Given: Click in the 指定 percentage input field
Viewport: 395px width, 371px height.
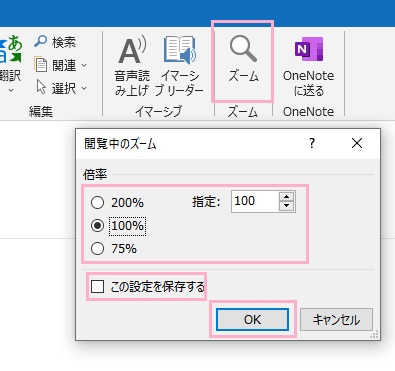Looking at the screenshot, I should tap(255, 201).
